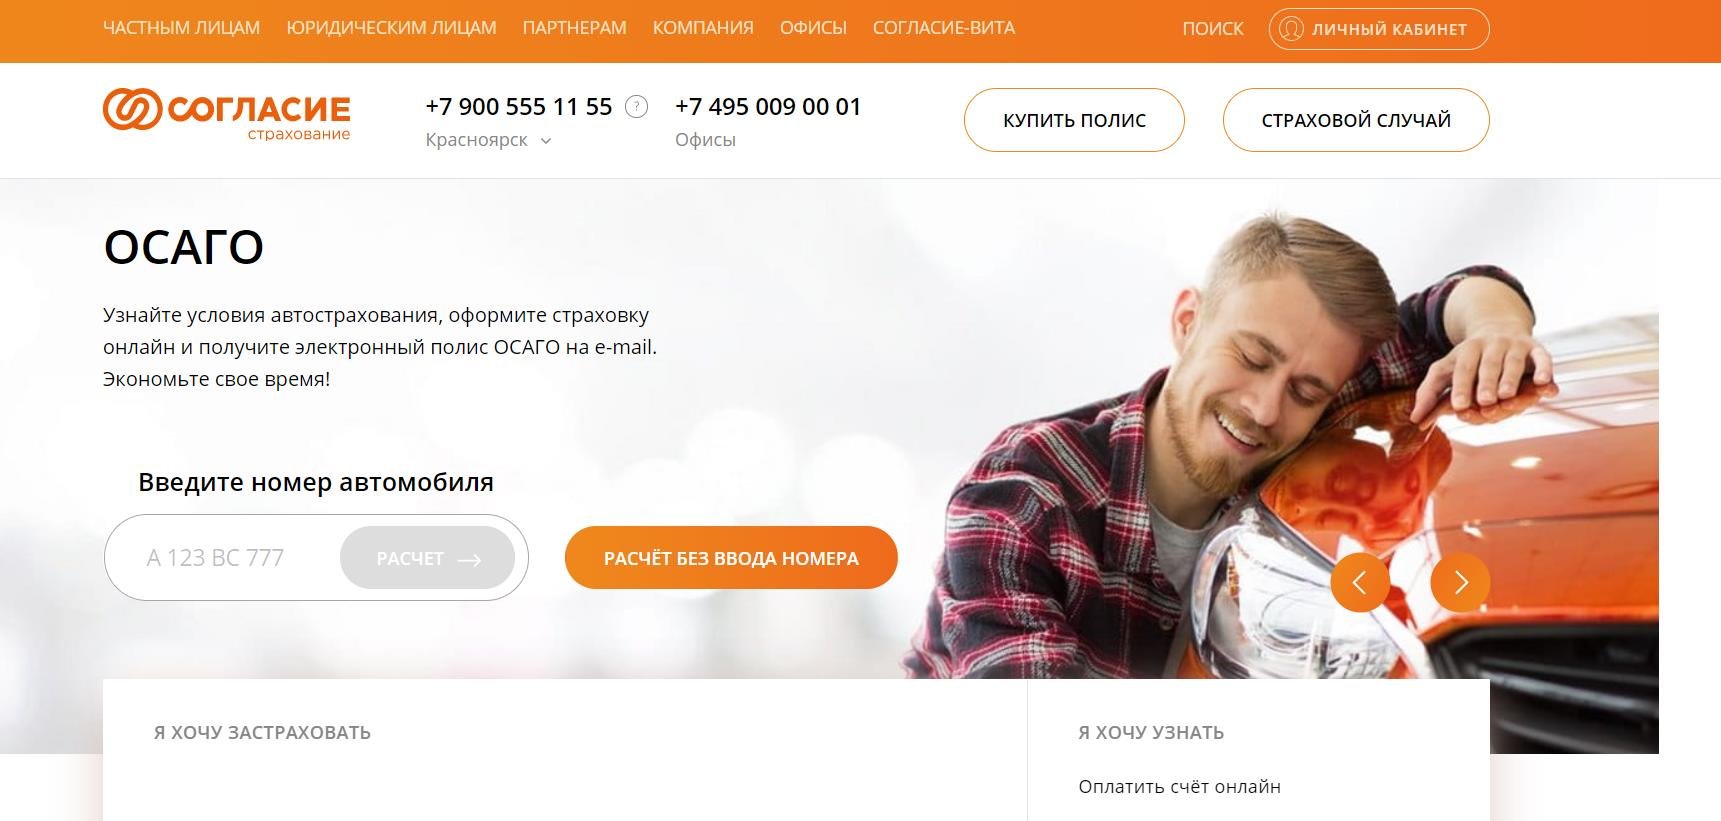This screenshot has width=1721, height=821.
Task: Open the Юридическим лицам menu
Action: (x=391, y=28)
